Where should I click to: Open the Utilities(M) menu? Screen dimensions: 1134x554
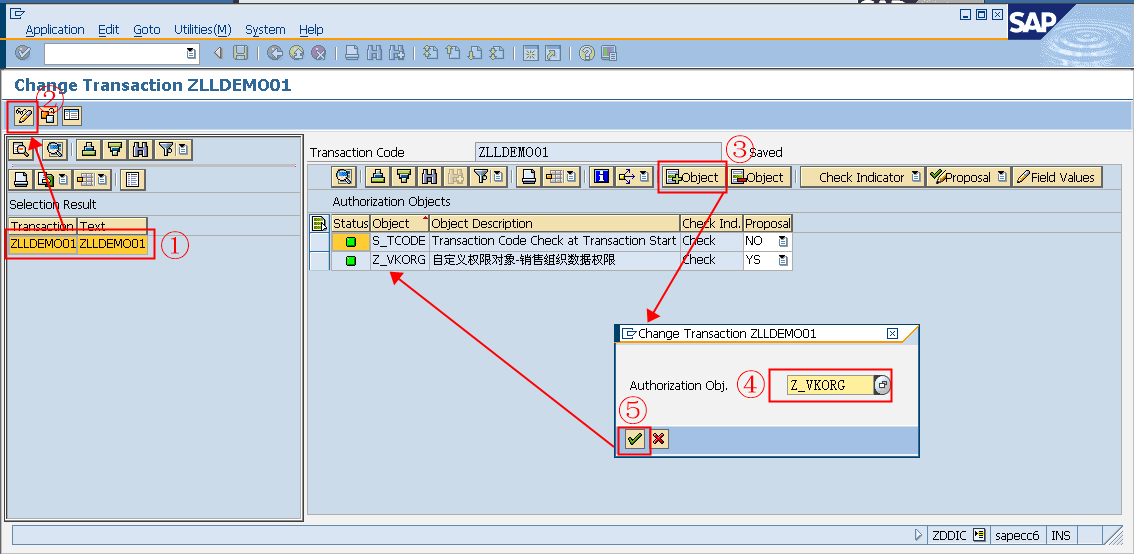tap(202, 30)
